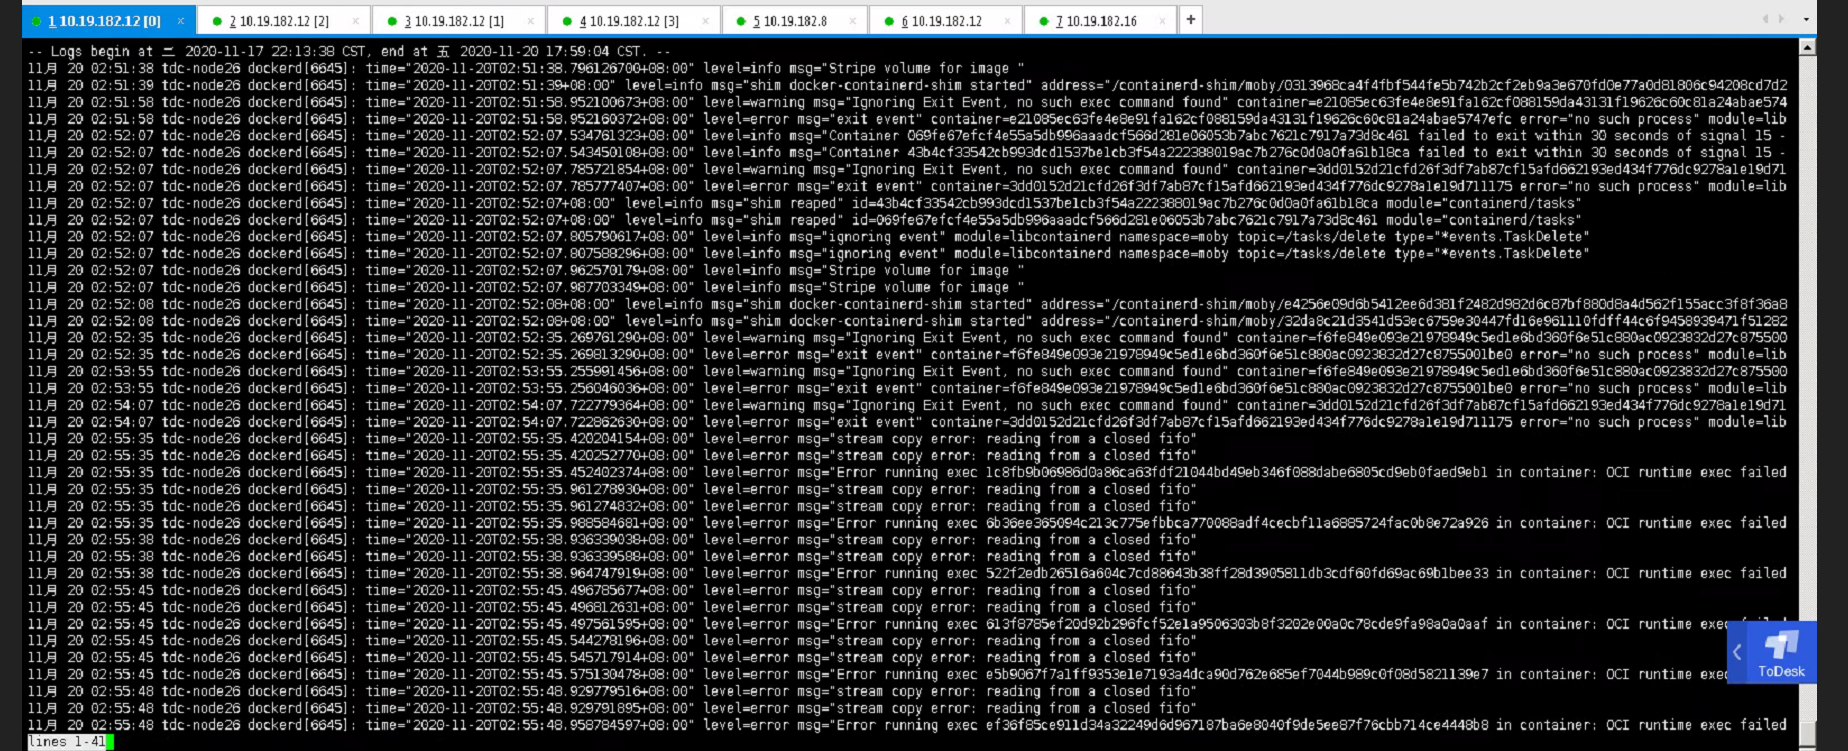The image size is (1848, 751).
Task: Close the 10.19.182.12 [2] session tab
Action: pos(355,21)
